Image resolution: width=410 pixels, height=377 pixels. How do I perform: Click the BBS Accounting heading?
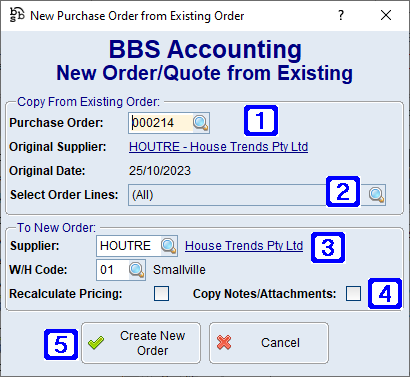(205, 49)
